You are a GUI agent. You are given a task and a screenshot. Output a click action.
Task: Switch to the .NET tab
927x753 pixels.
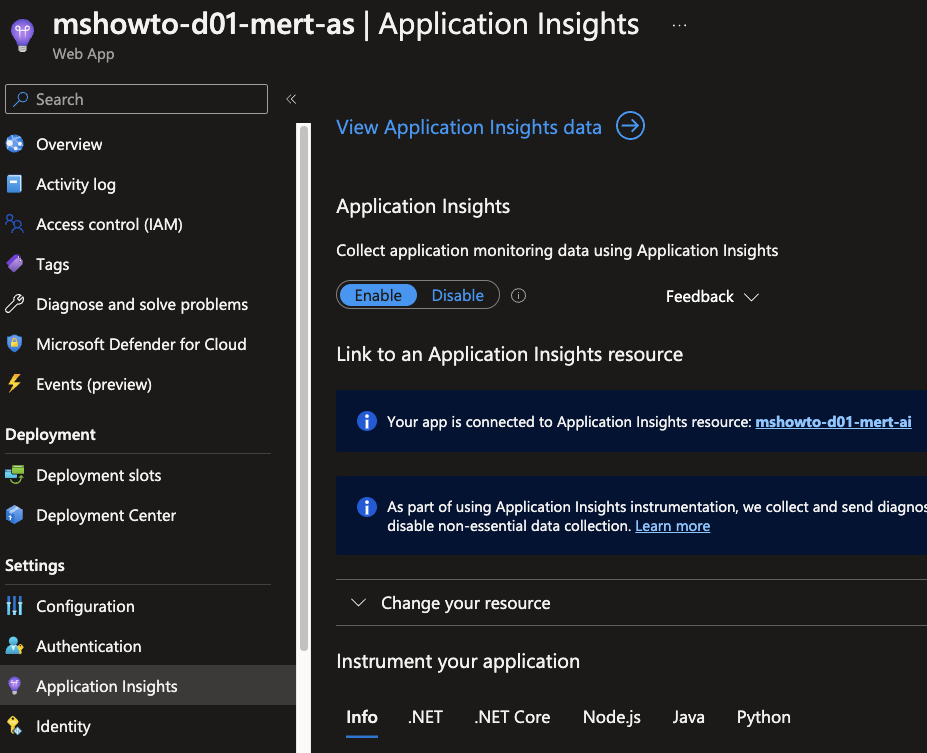(425, 717)
